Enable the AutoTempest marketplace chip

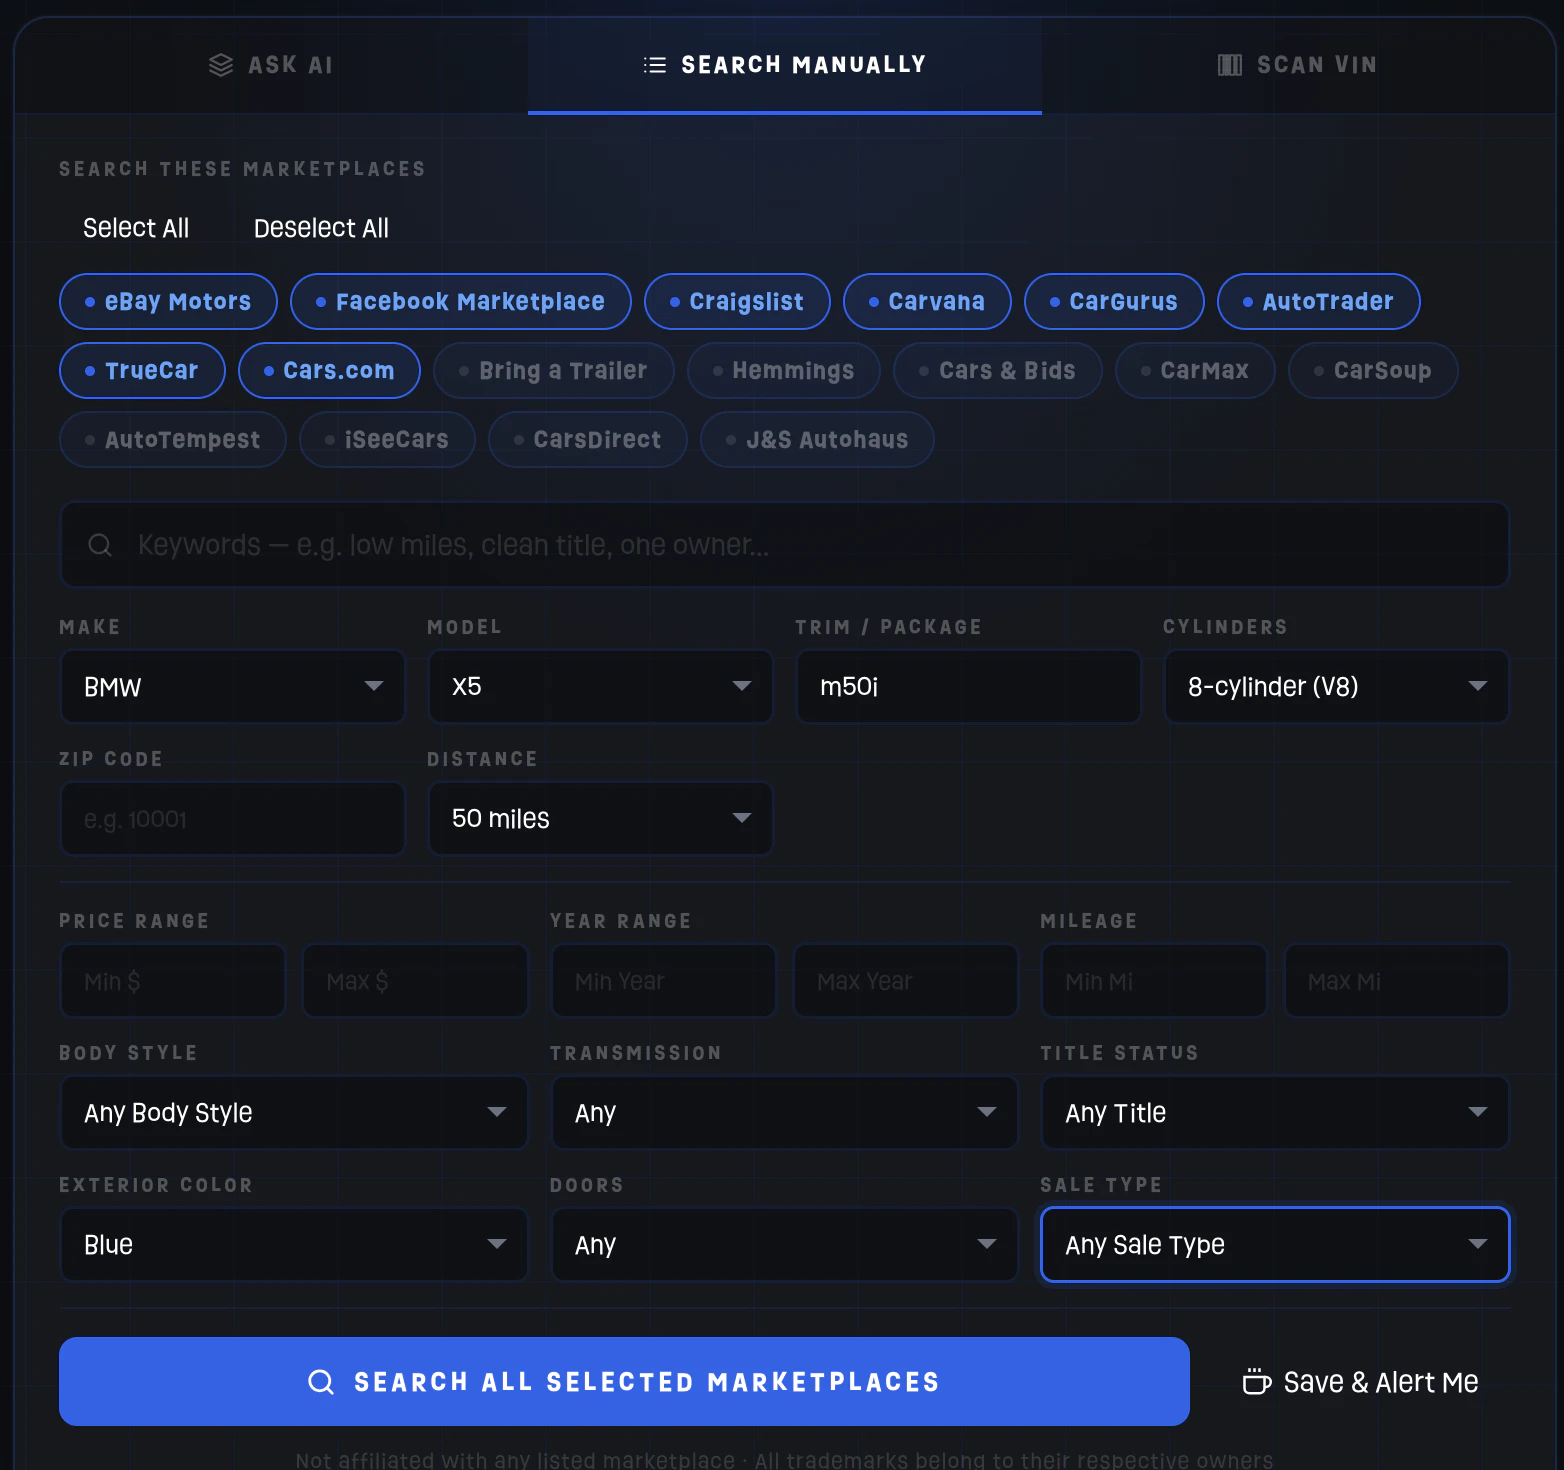pos(173,439)
